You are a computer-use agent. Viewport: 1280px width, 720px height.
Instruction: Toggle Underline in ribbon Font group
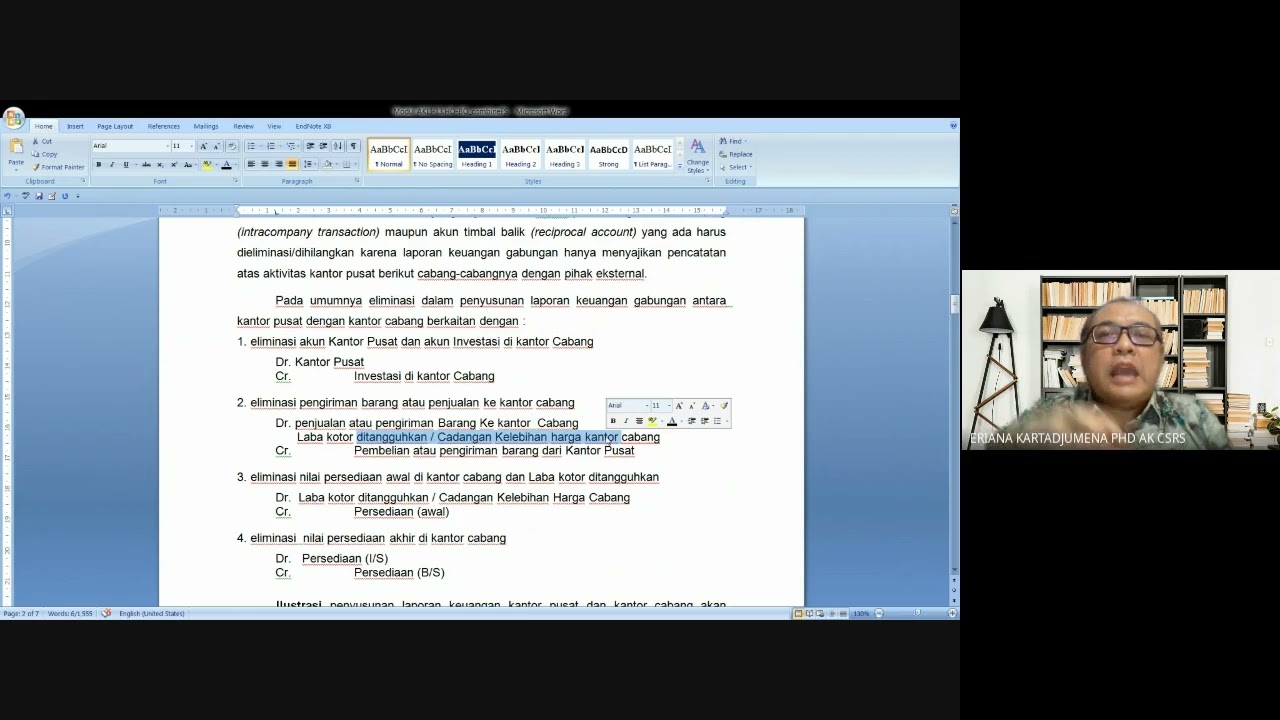point(126,164)
